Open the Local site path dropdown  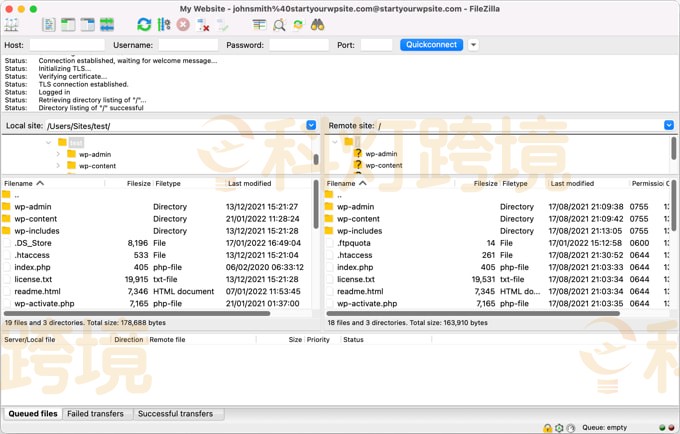(x=311, y=125)
